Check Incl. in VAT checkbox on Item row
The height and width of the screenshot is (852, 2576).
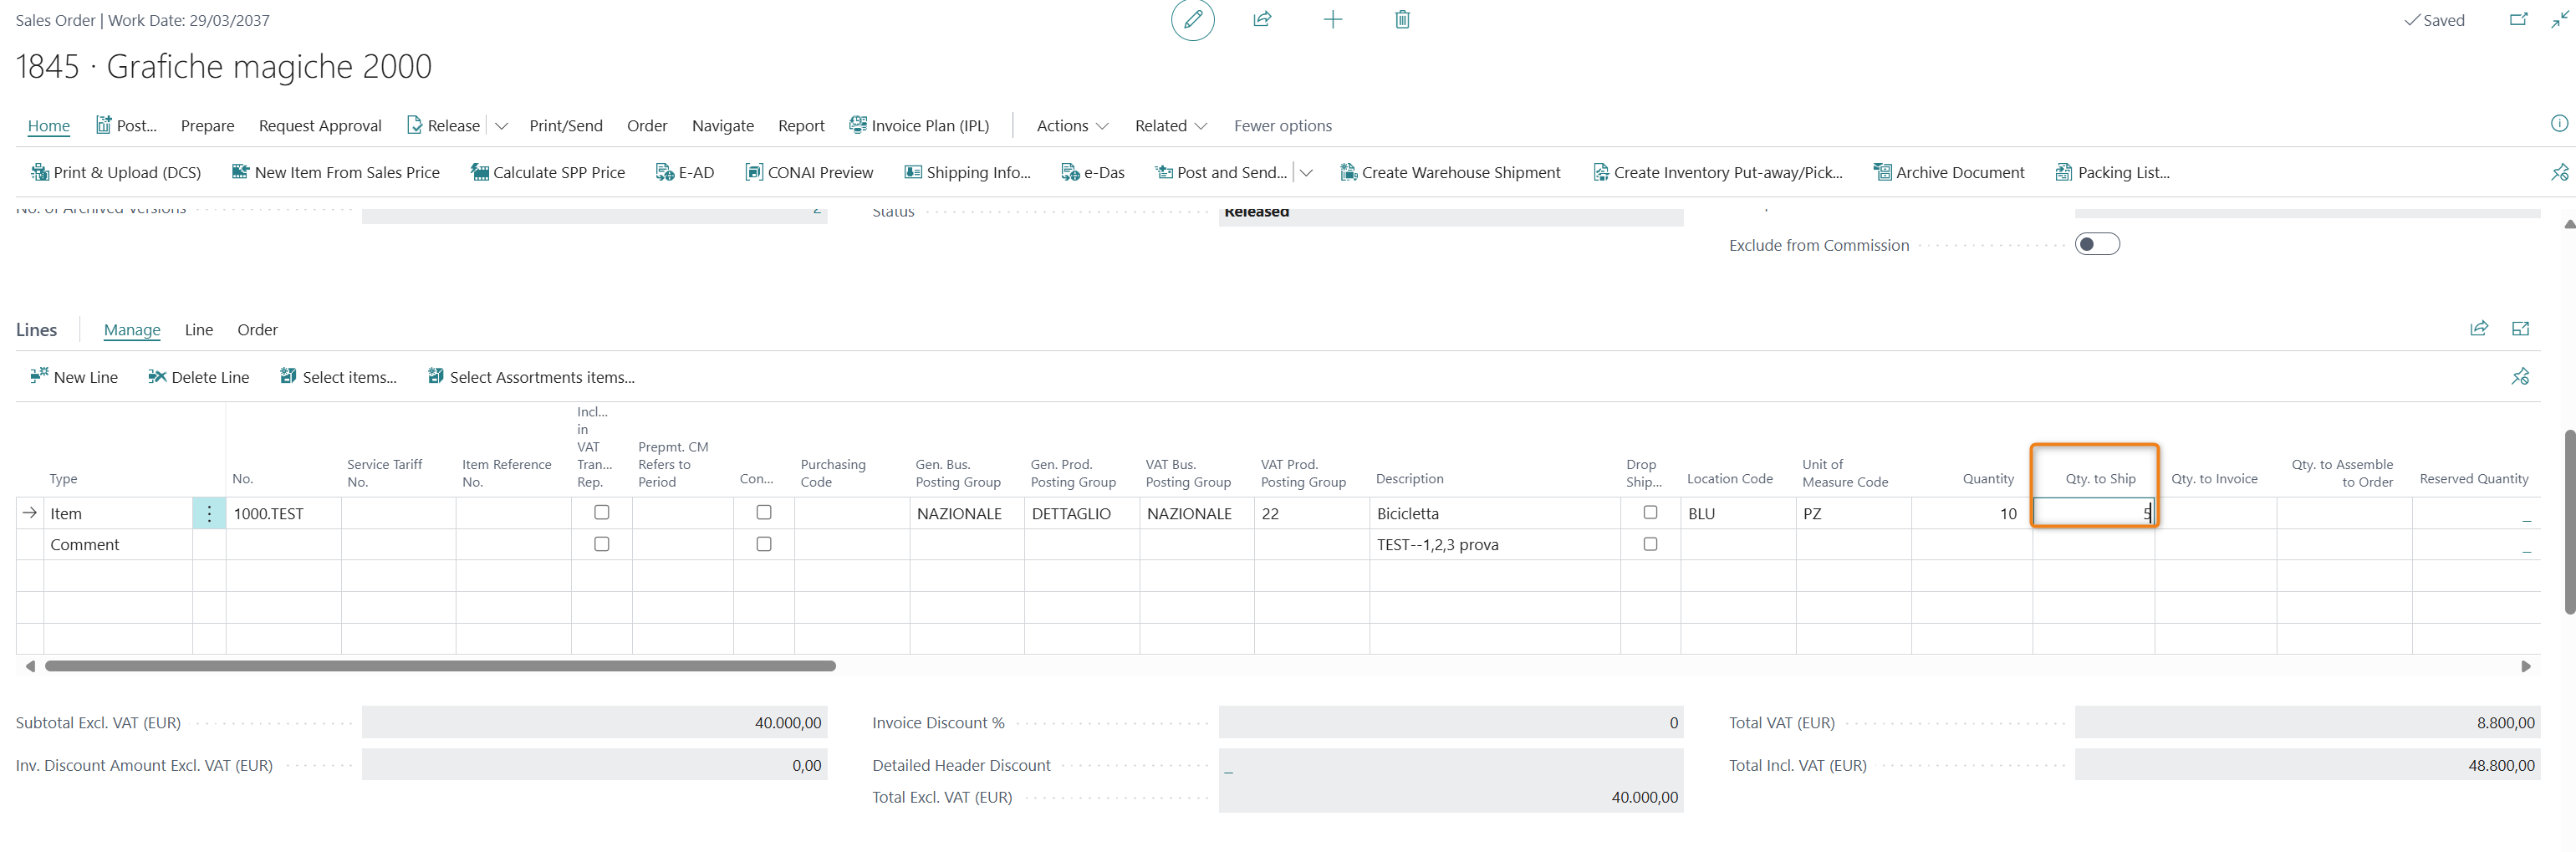[x=601, y=512]
